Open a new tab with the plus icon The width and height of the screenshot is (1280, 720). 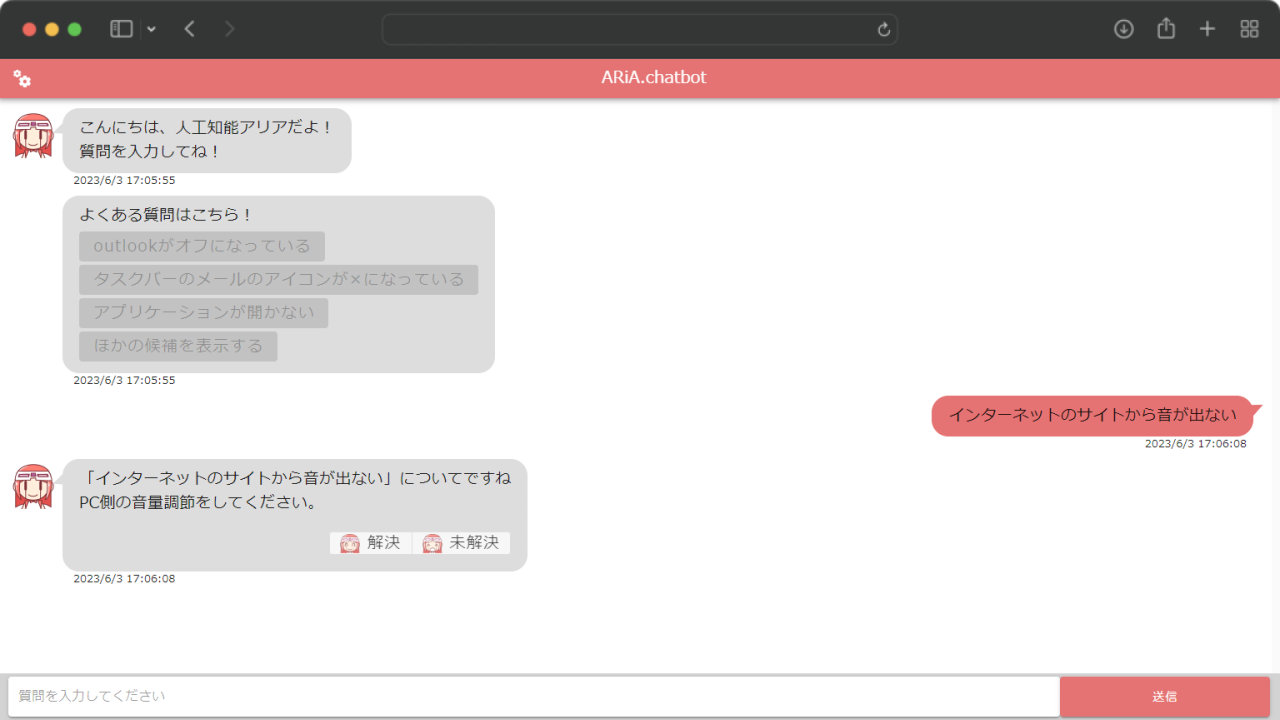click(1207, 29)
